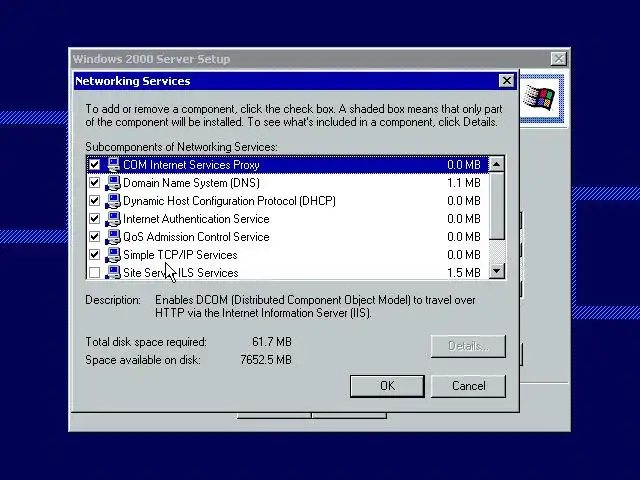The height and width of the screenshot is (480, 640).
Task: Click the Simple TCP/IP Services computer icon
Action: pos(113,255)
